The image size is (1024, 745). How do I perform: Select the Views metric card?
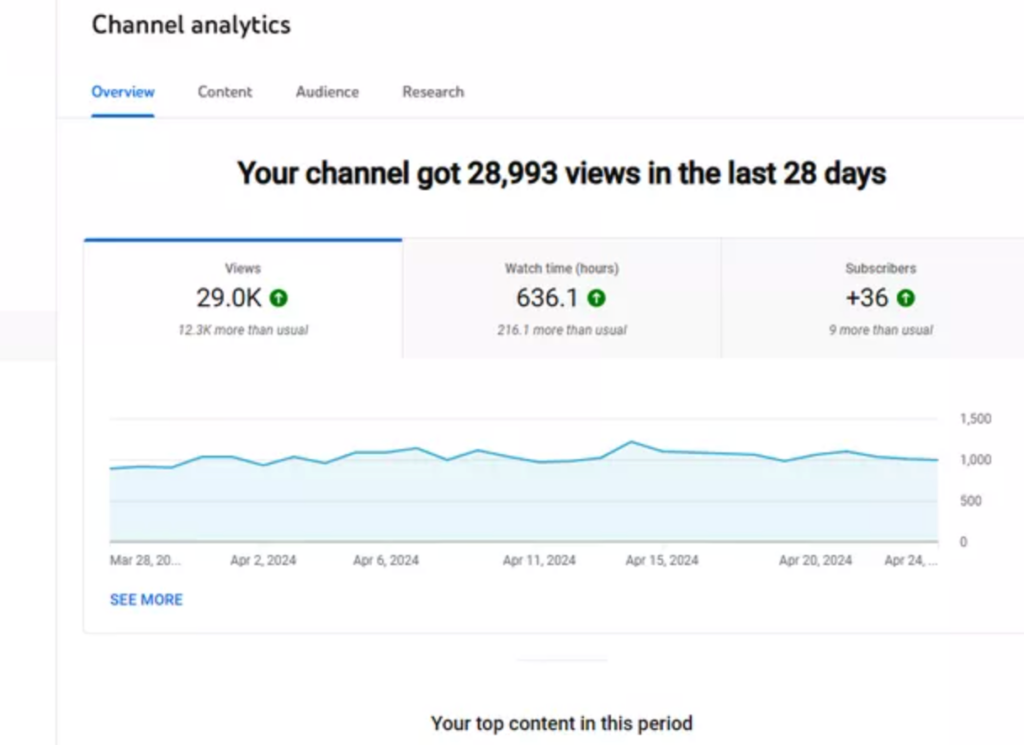(x=243, y=299)
